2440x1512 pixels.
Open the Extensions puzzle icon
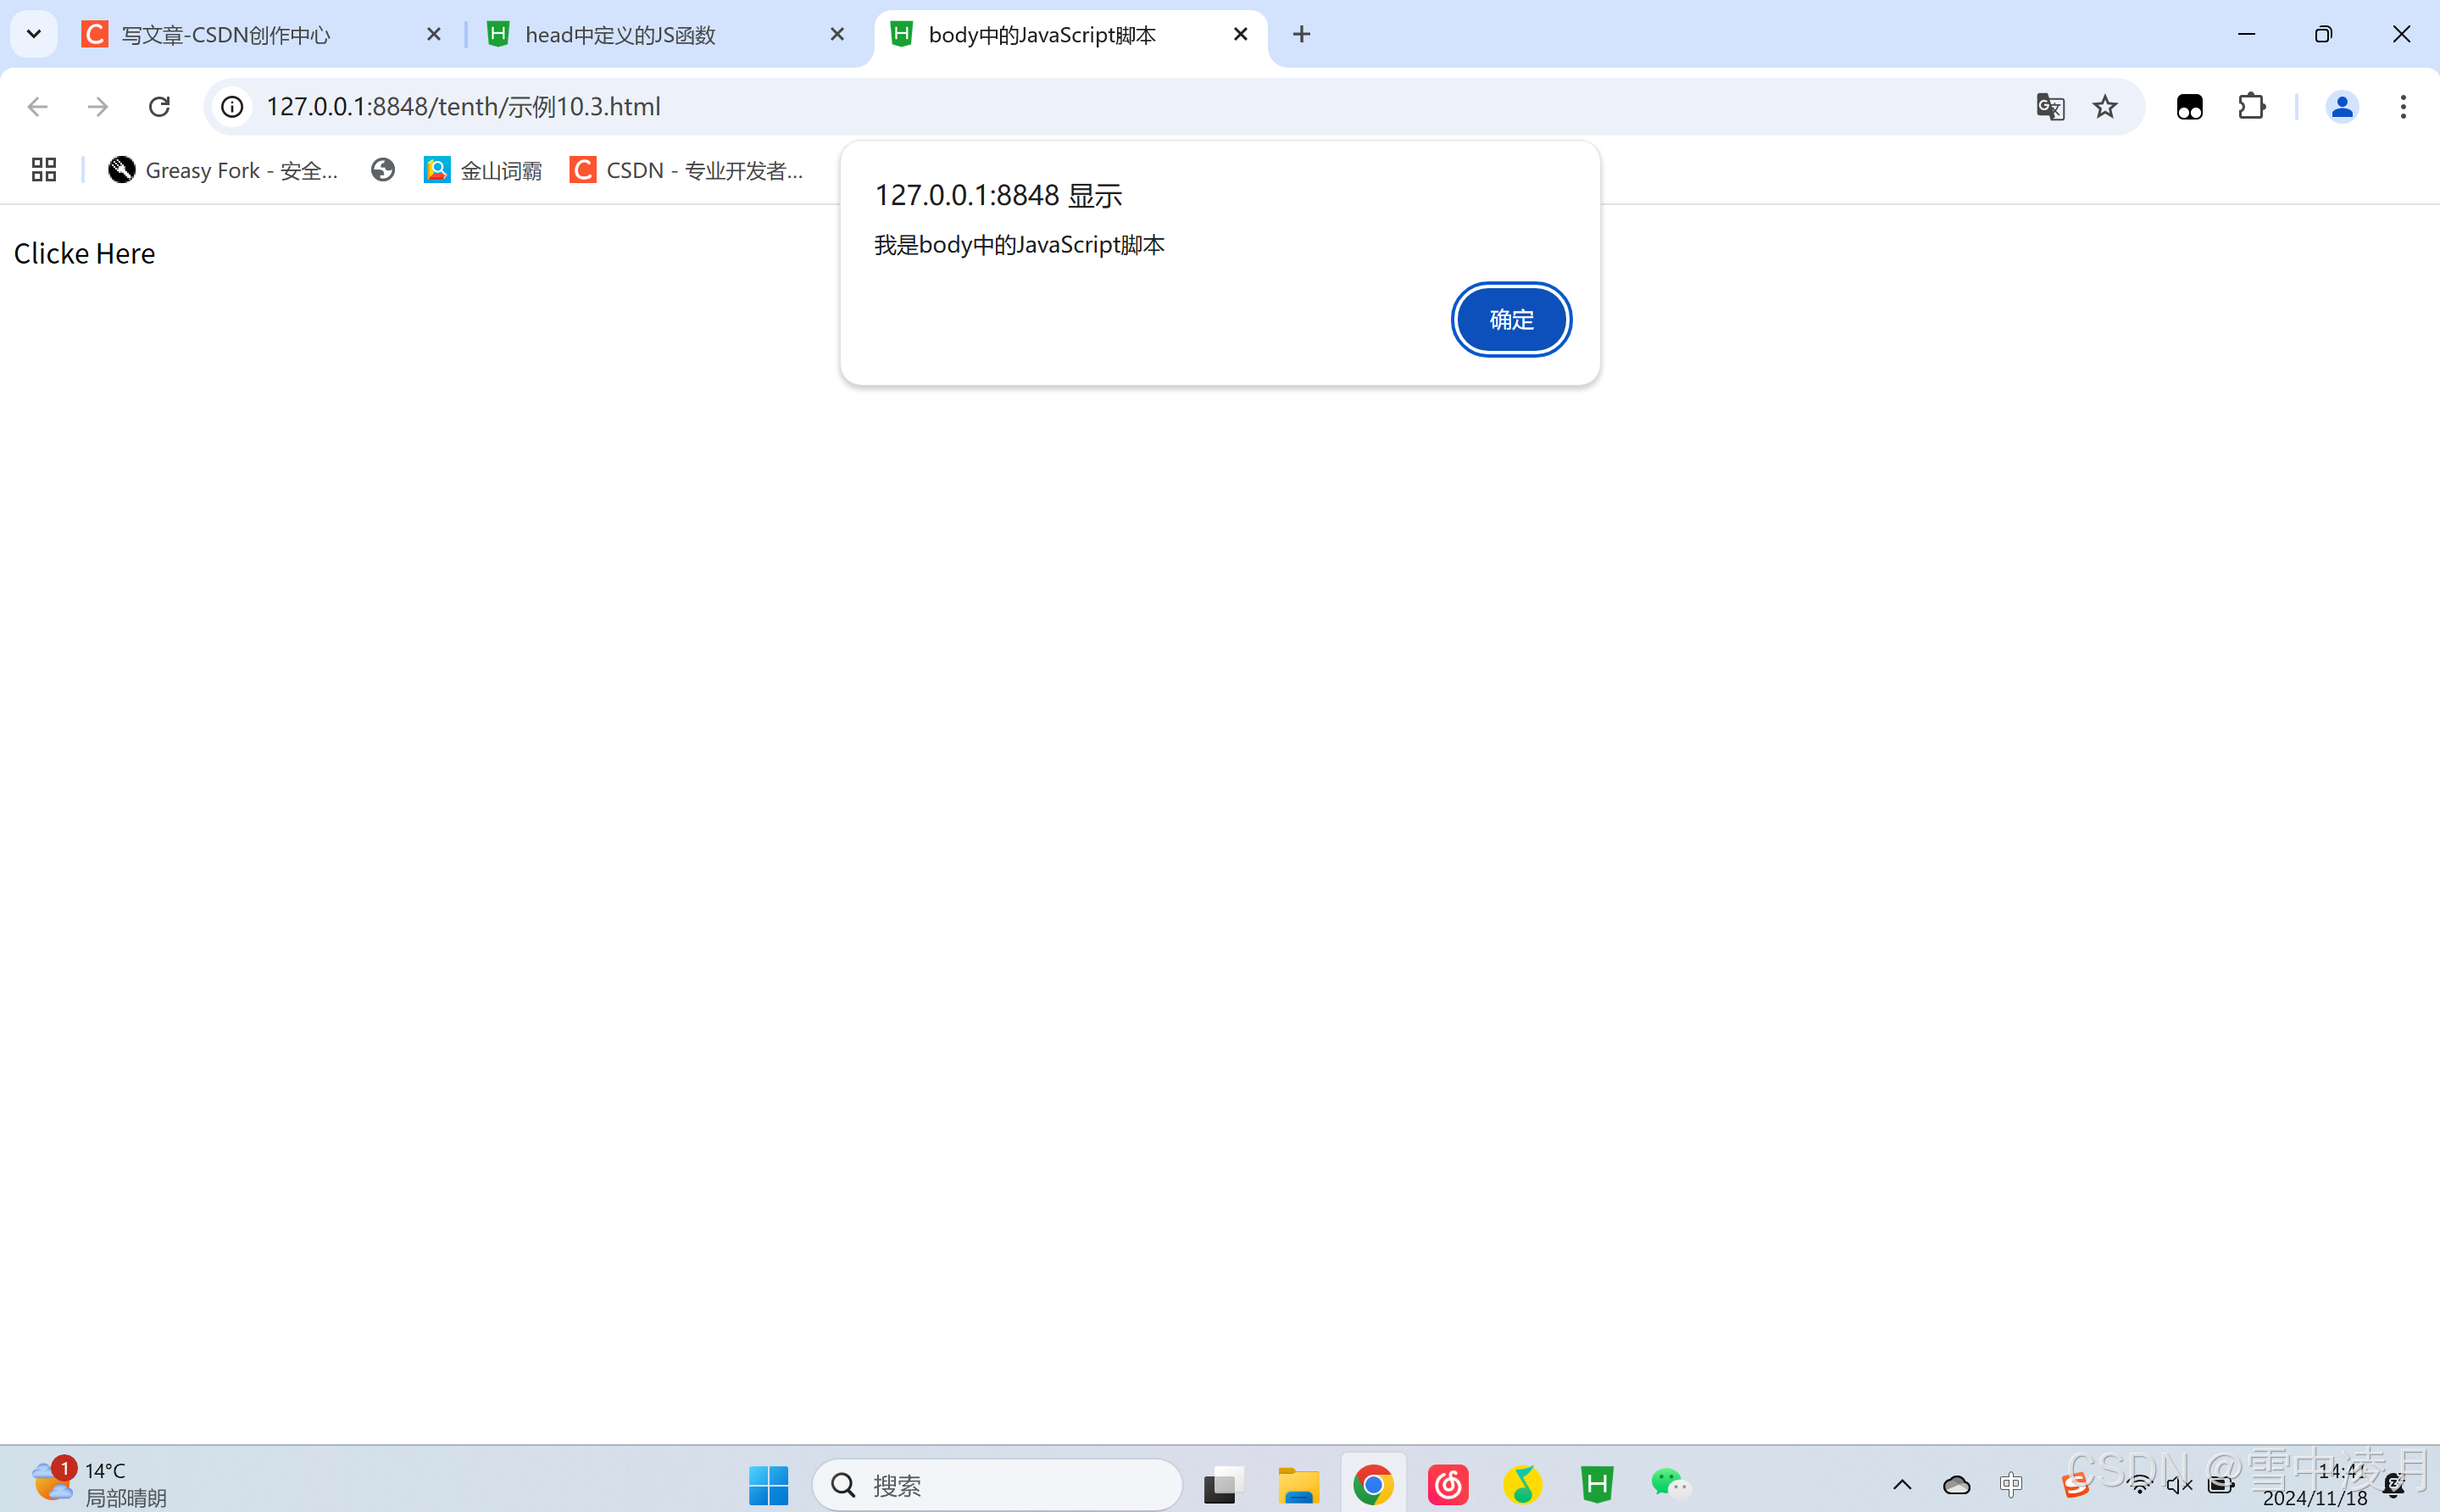click(x=2251, y=107)
